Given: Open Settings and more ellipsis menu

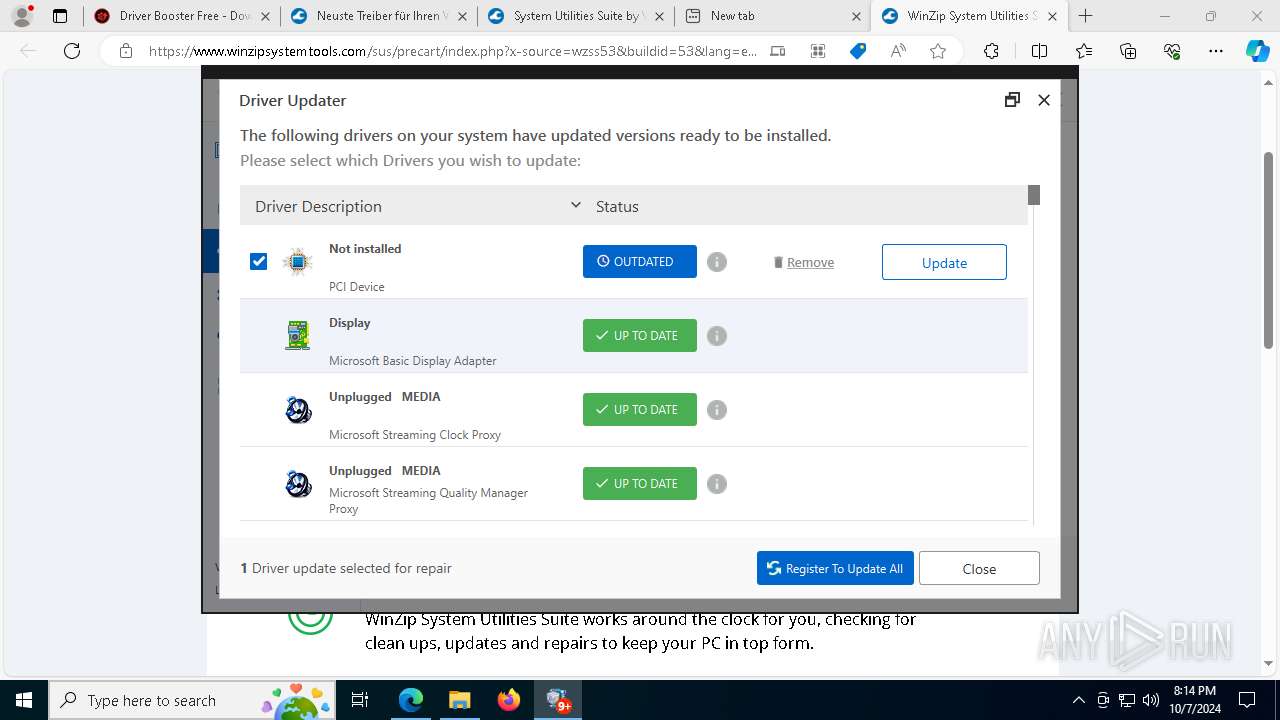Looking at the screenshot, I should point(1216,51).
